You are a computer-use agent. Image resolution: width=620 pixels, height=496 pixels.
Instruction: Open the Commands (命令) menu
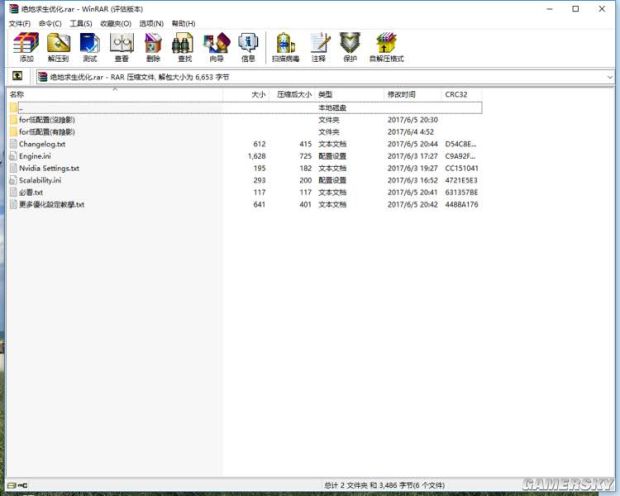tap(50, 23)
